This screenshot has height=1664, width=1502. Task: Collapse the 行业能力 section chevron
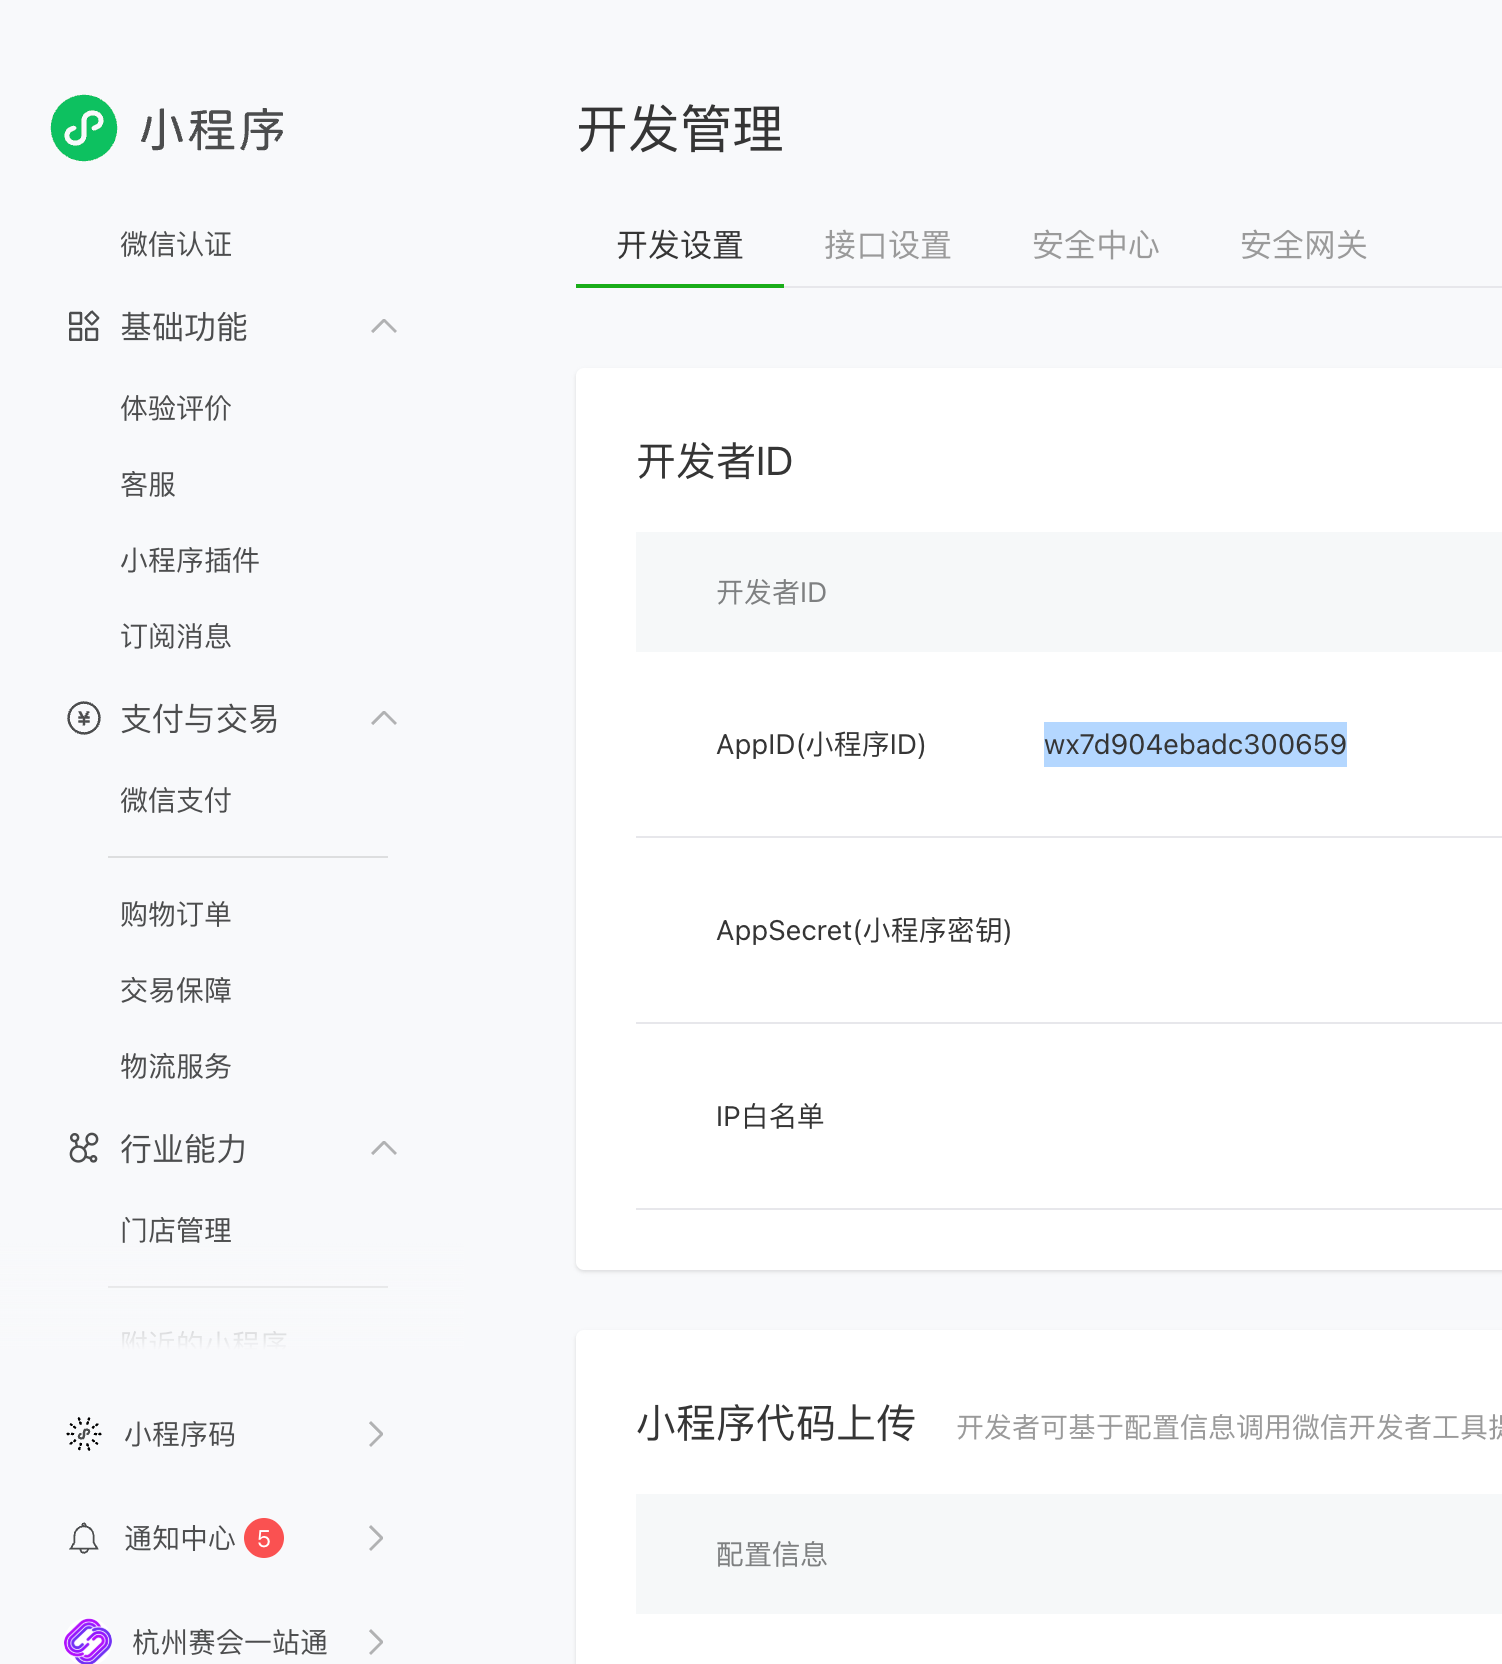tap(384, 1148)
